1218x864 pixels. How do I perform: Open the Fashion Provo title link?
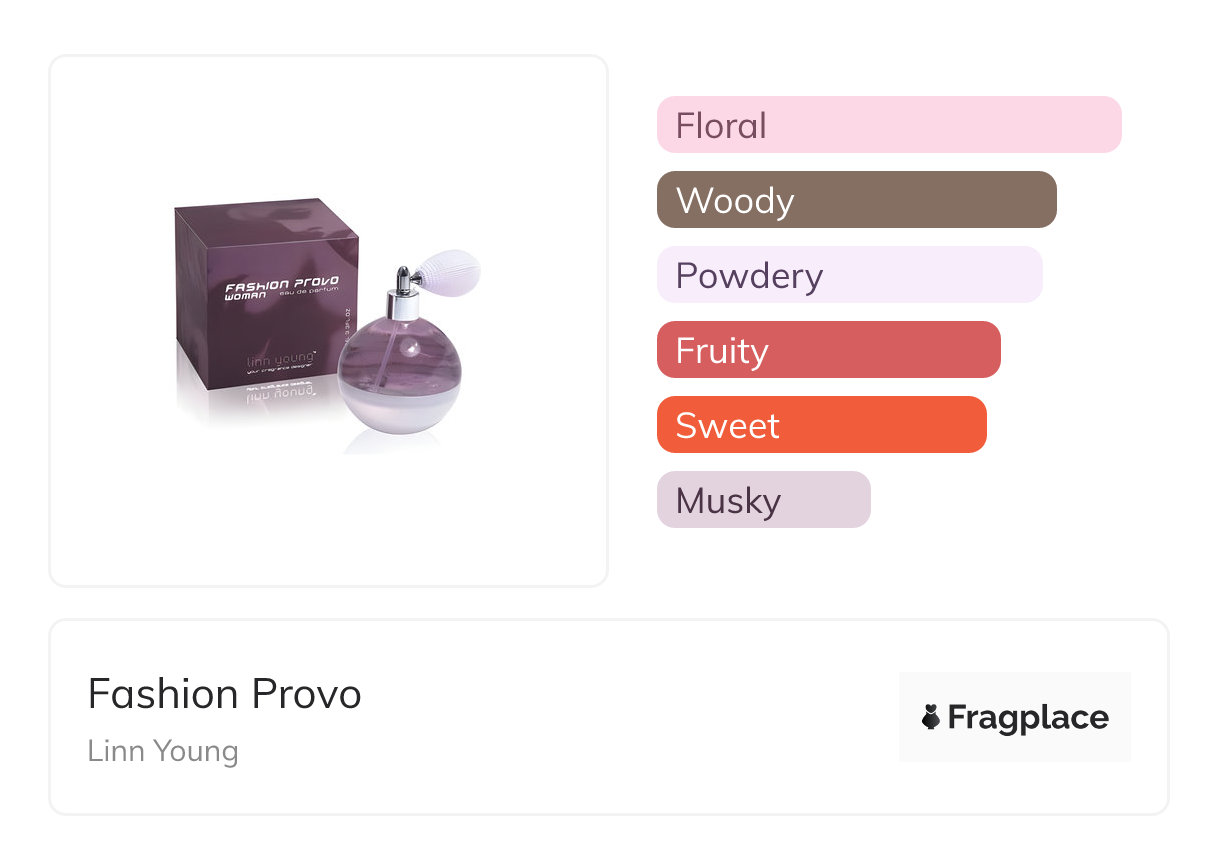224,694
